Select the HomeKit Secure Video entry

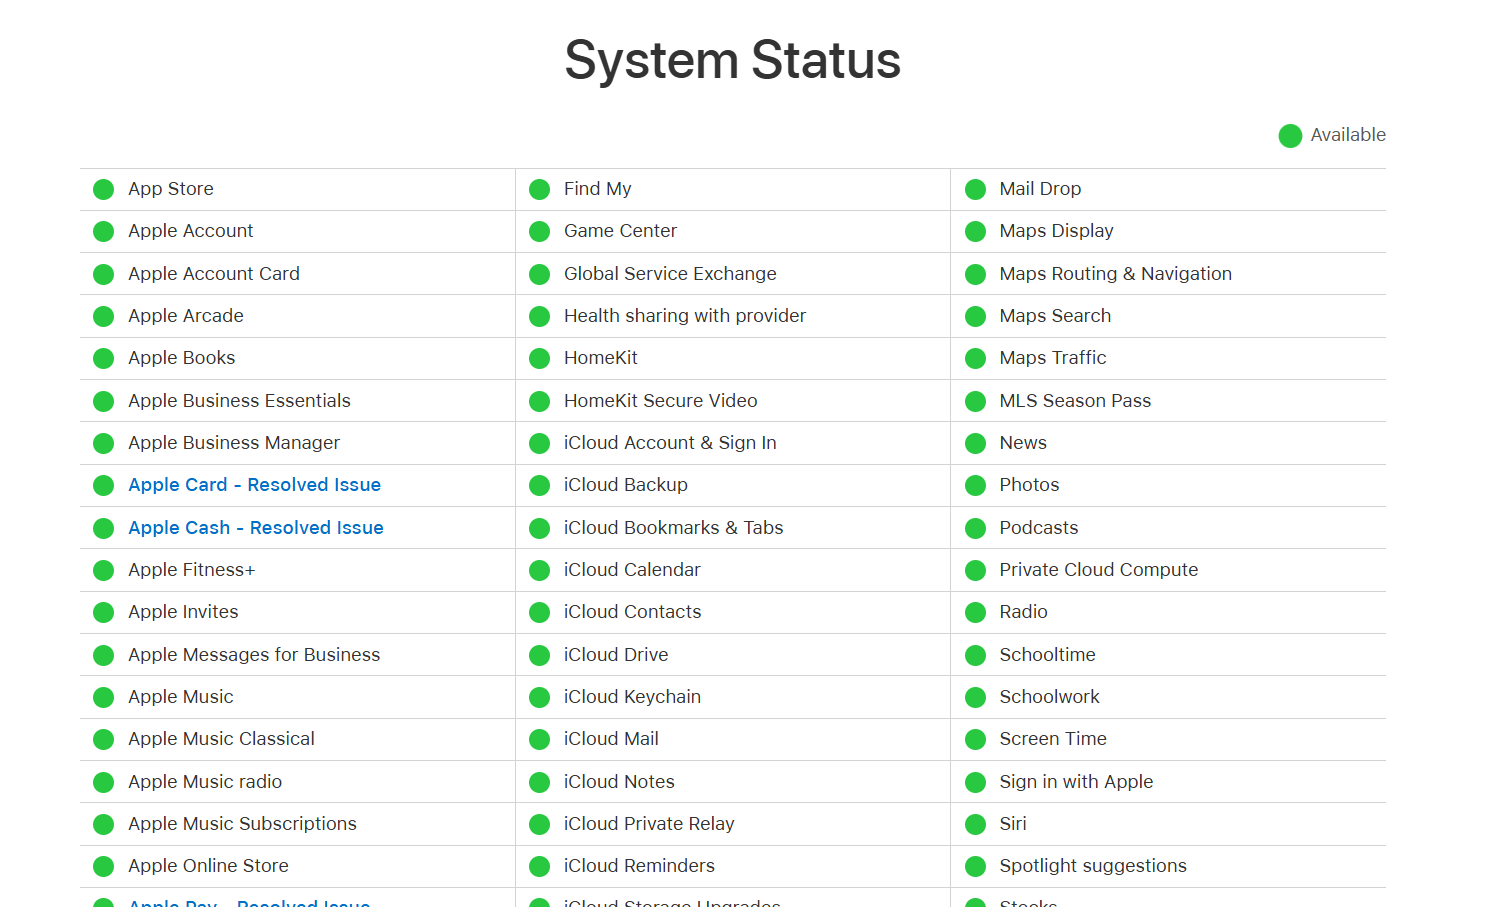pyautogui.click(x=661, y=401)
